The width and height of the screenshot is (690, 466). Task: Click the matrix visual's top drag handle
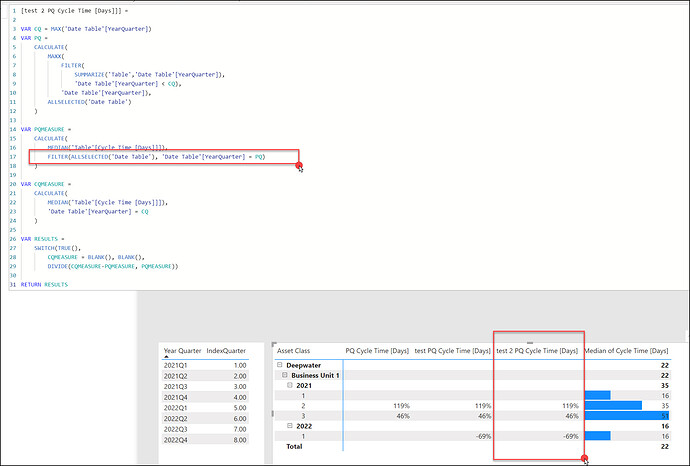530,342
